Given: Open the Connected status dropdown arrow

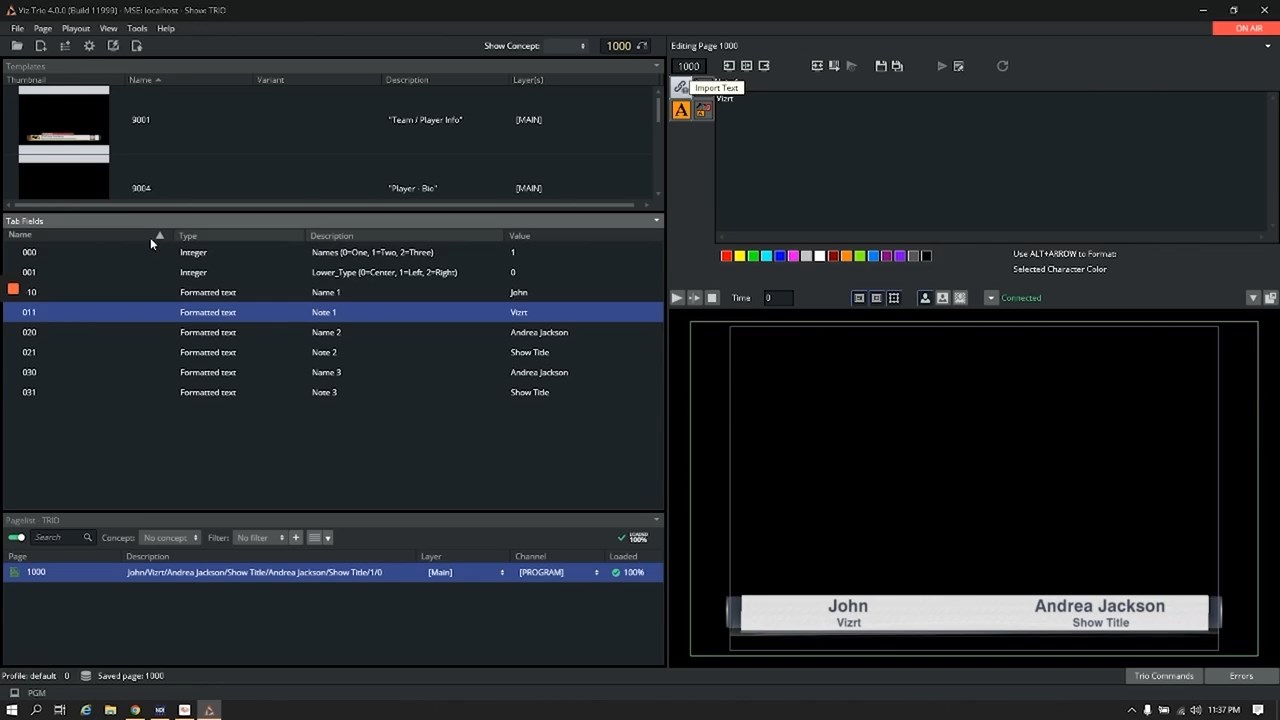Looking at the screenshot, I should coord(991,298).
